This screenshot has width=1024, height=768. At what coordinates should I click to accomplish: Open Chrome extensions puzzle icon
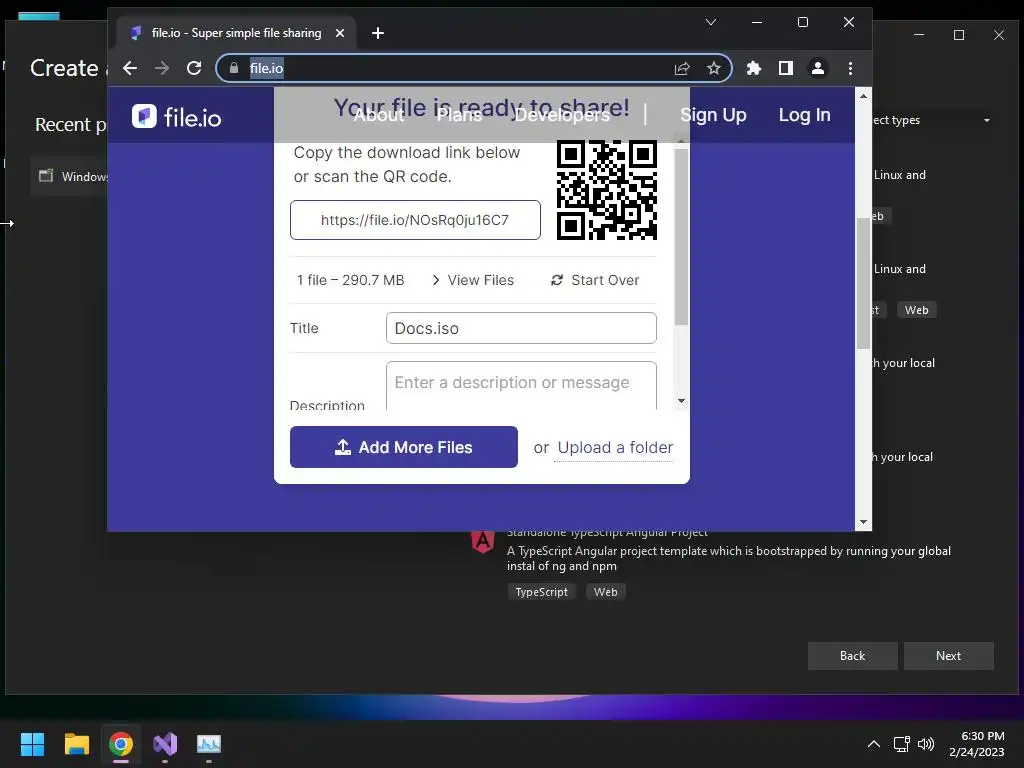[754, 68]
